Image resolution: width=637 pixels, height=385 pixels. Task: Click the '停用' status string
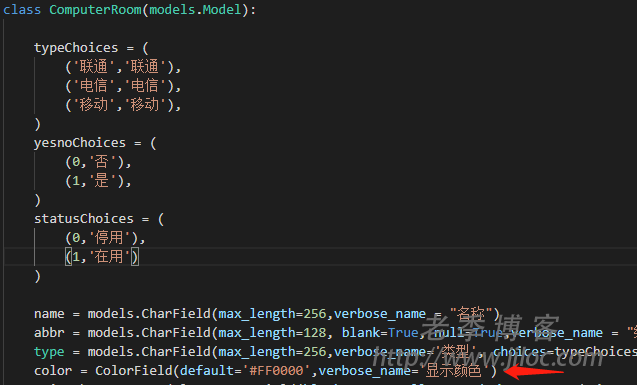point(109,238)
